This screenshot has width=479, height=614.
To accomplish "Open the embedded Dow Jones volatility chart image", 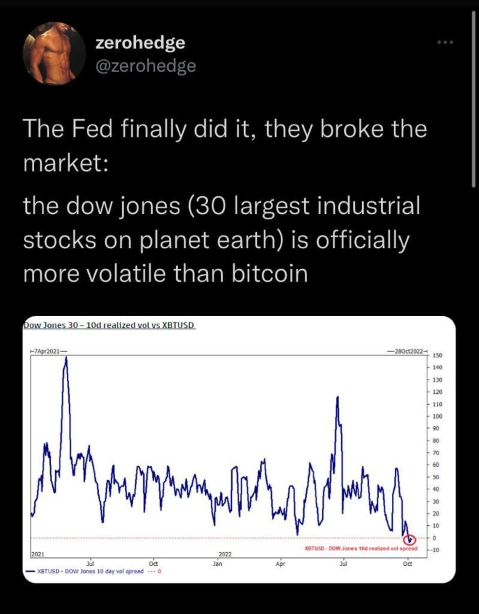I will pyautogui.click(x=239, y=449).
